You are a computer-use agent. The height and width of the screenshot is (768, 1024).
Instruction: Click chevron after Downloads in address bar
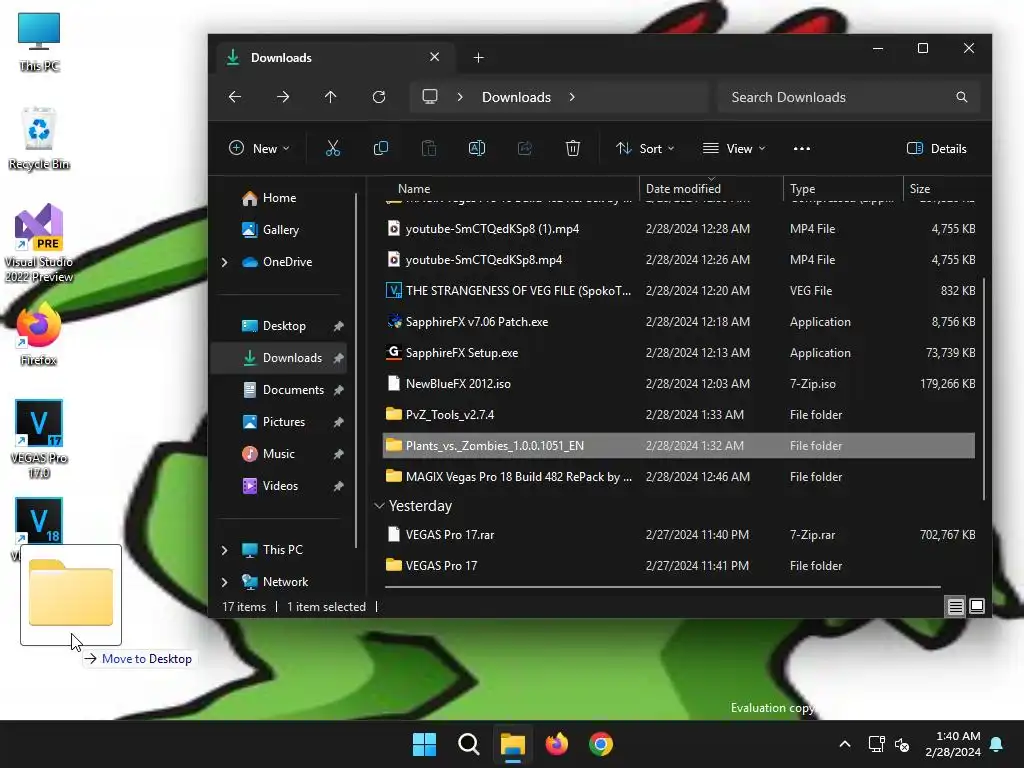(572, 97)
